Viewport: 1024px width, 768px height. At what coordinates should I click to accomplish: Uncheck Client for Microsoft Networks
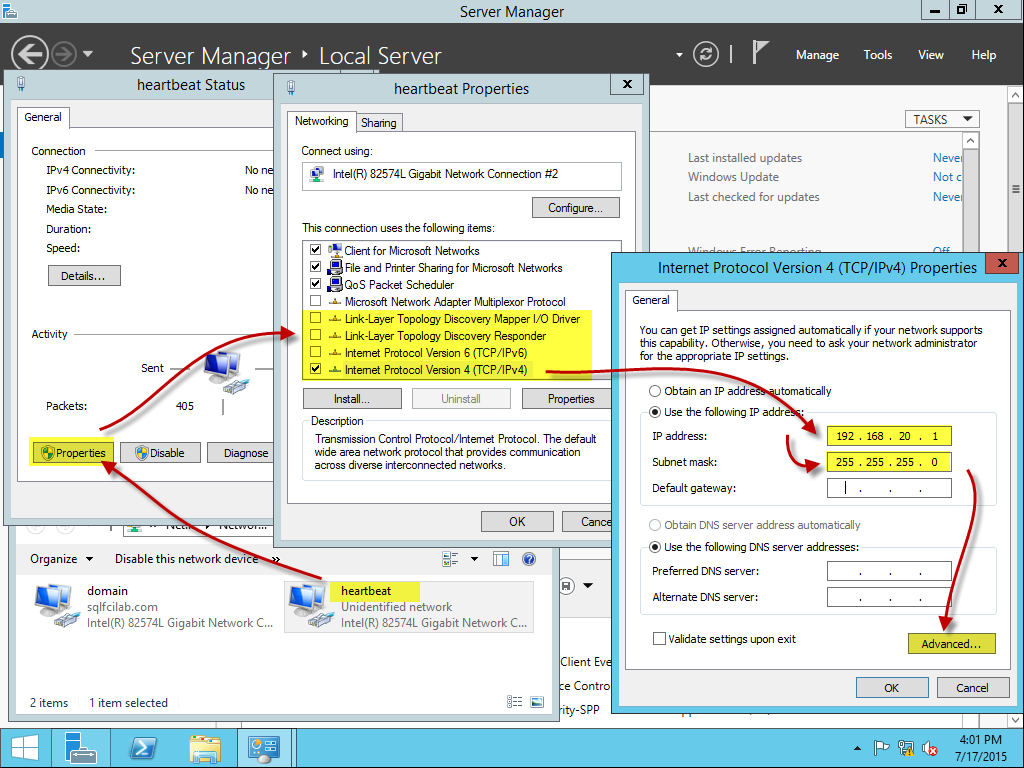coord(315,250)
